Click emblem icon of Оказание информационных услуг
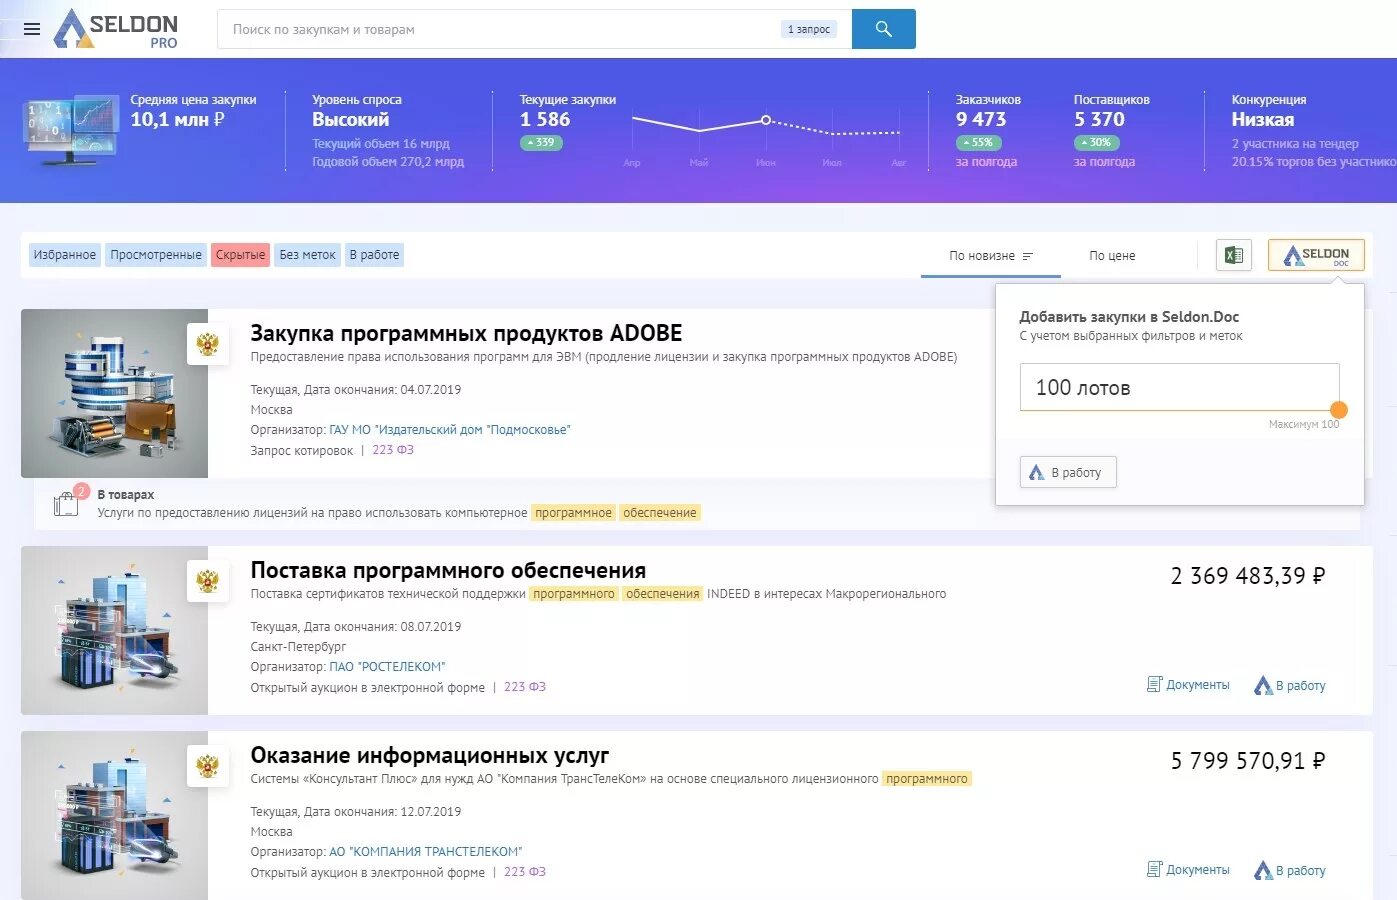The image size is (1397, 900). coord(208,766)
